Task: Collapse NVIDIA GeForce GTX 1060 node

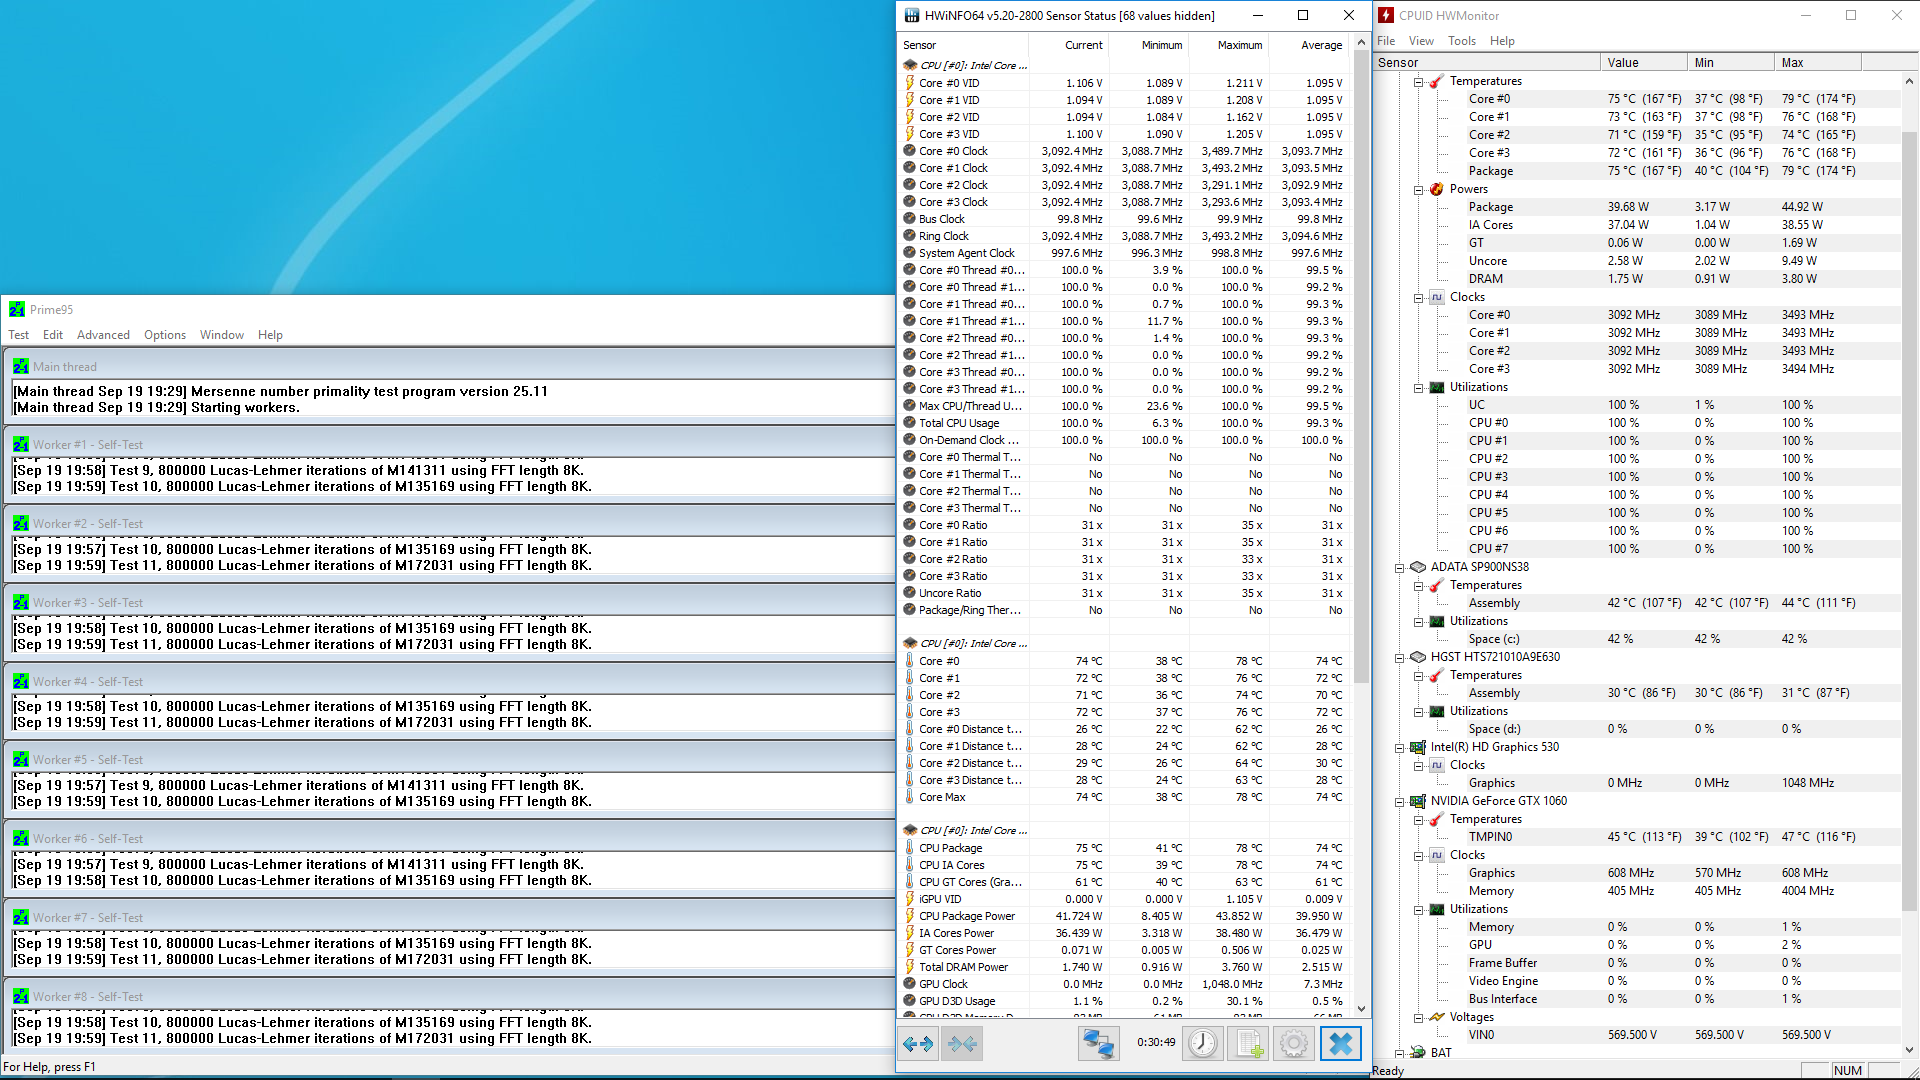Action: click(1400, 802)
